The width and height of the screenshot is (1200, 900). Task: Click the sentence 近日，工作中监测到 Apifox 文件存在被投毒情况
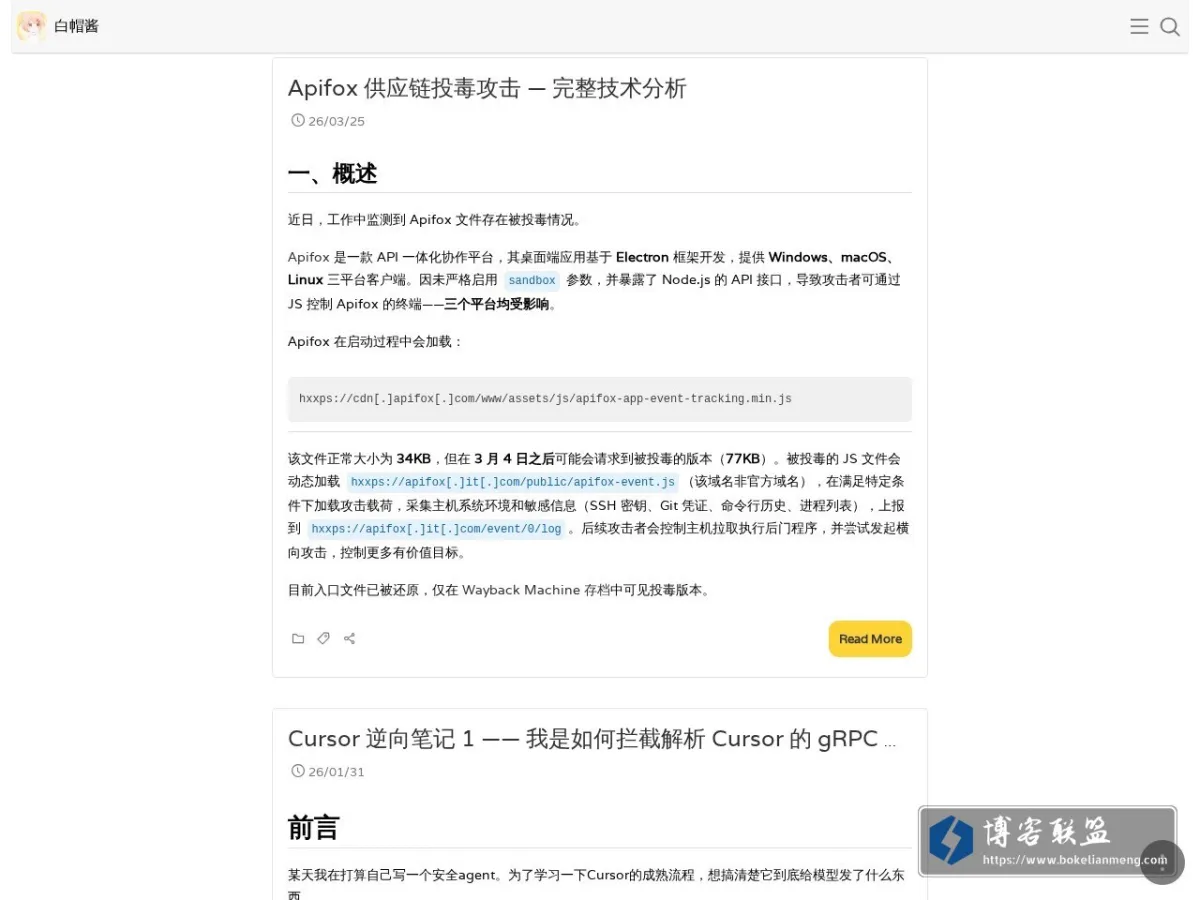(435, 220)
